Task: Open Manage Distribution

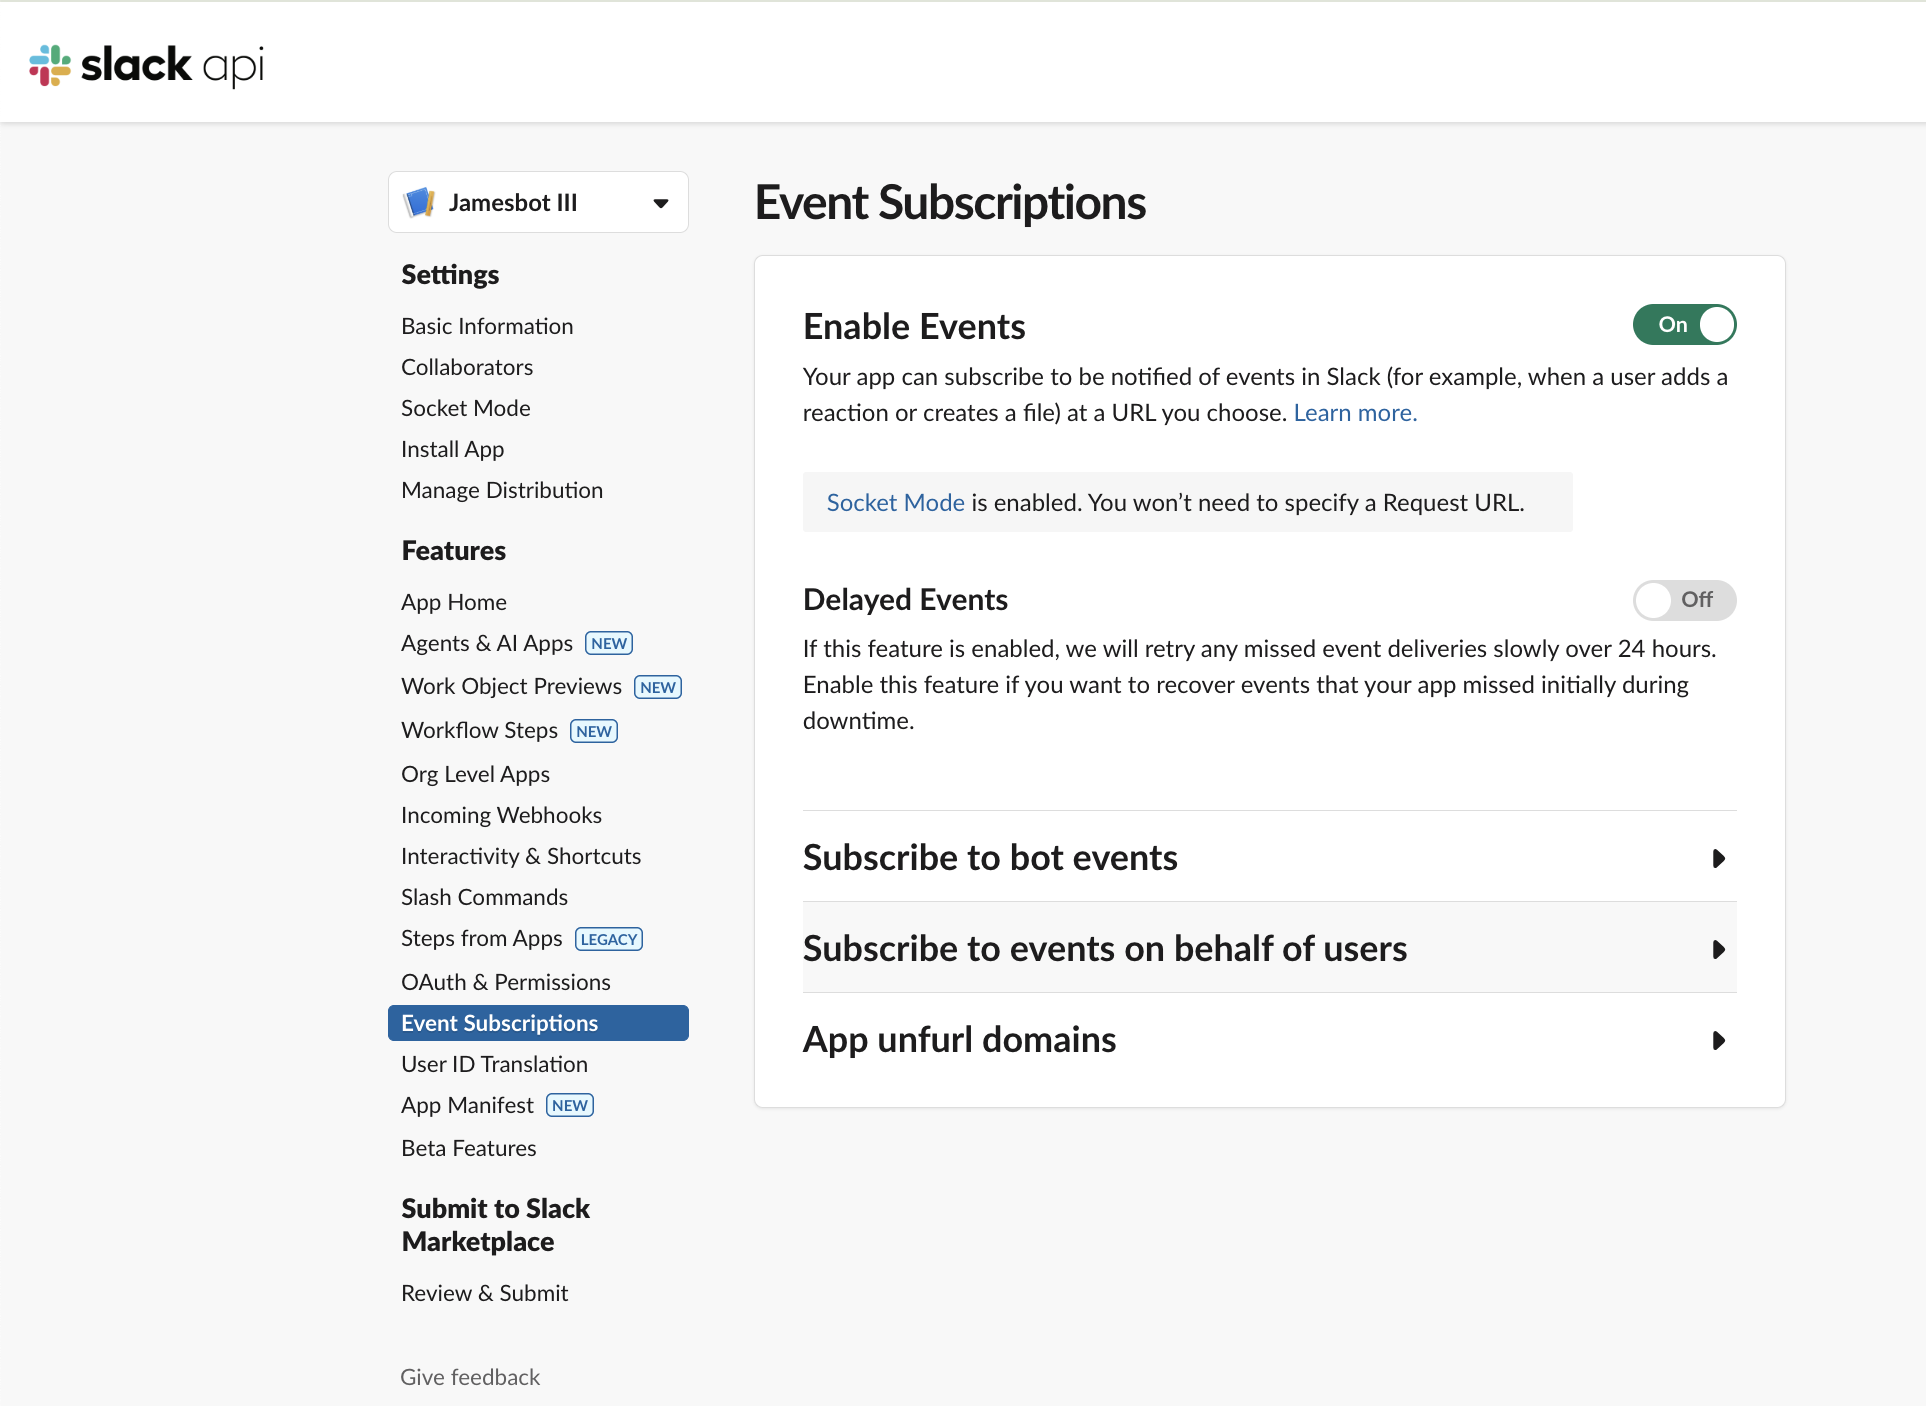Action: [502, 489]
